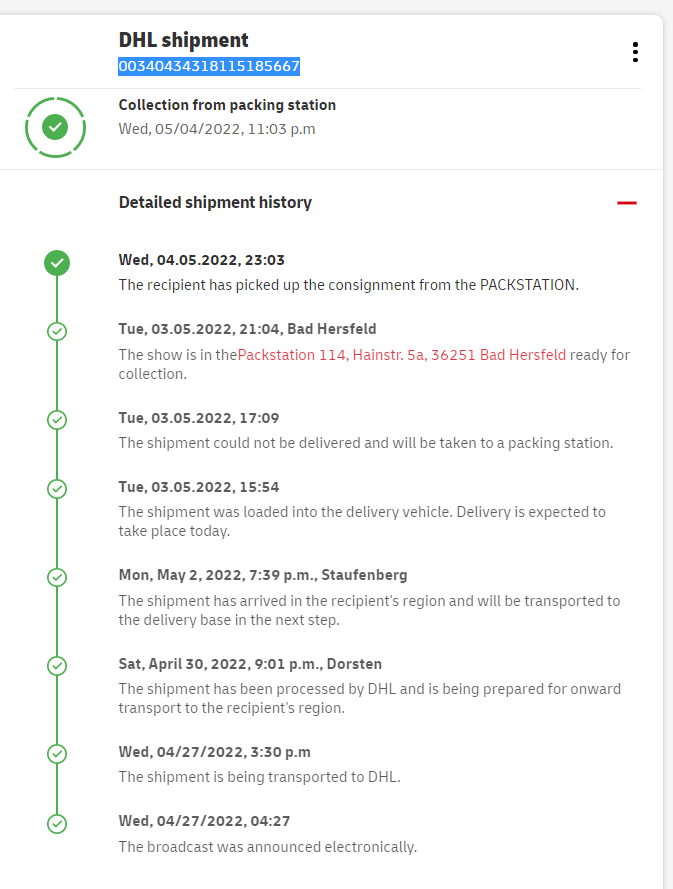Click the Detailed shipment history title
The height and width of the screenshot is (889, 673).
pos(215,202)
